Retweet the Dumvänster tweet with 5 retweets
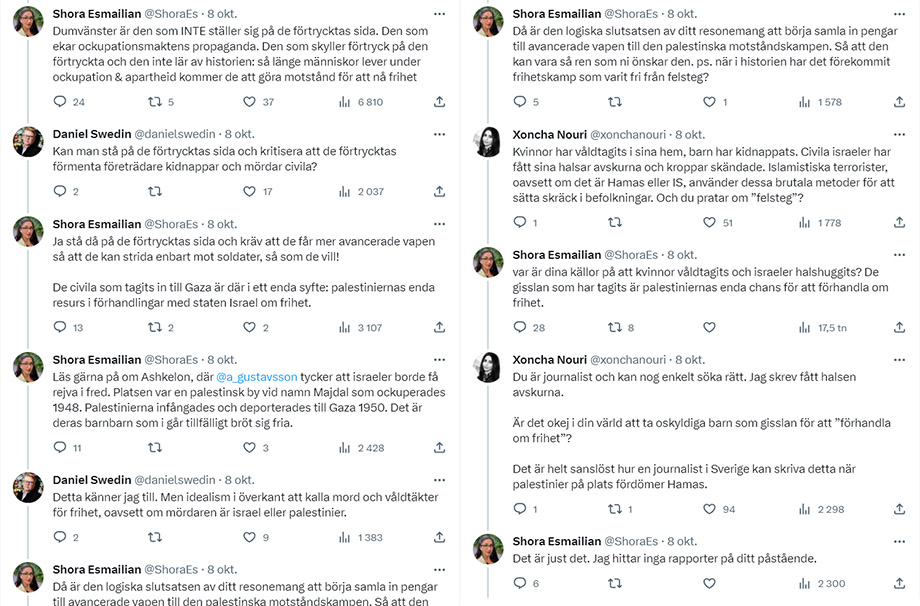920x606 pixels. click(155, 102)
